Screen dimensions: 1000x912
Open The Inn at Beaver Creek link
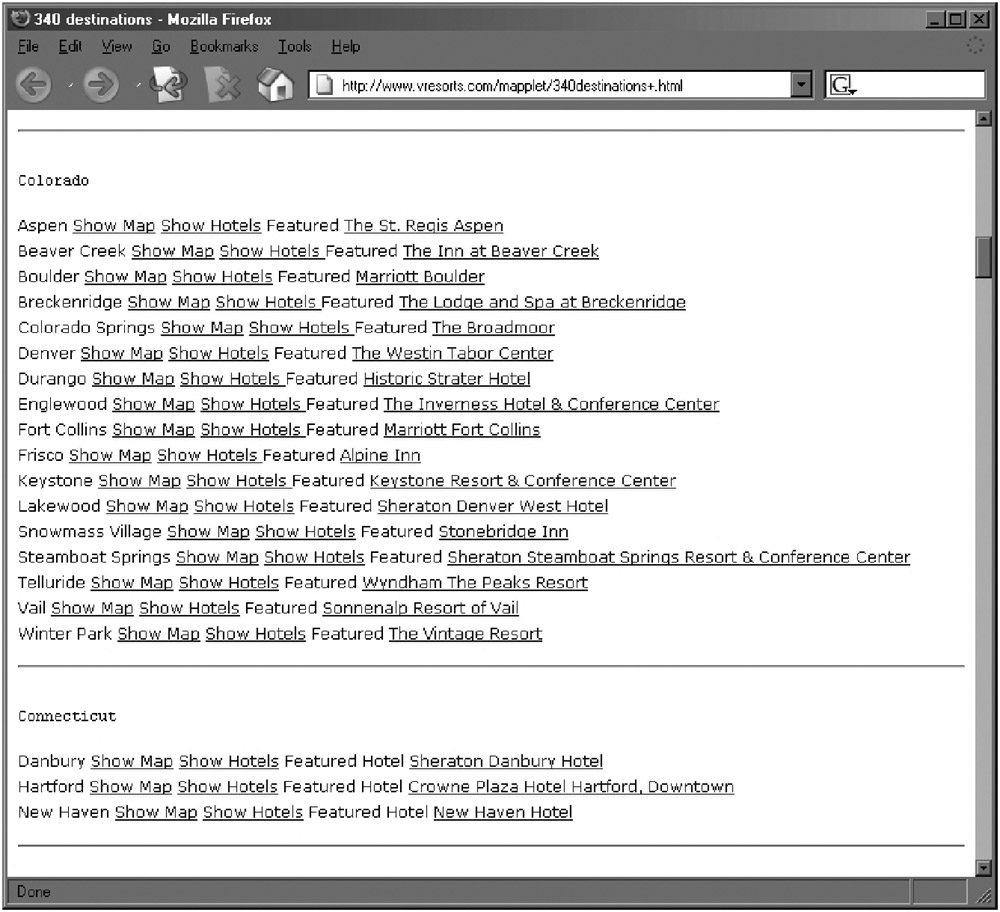click(x=501, y=251)
